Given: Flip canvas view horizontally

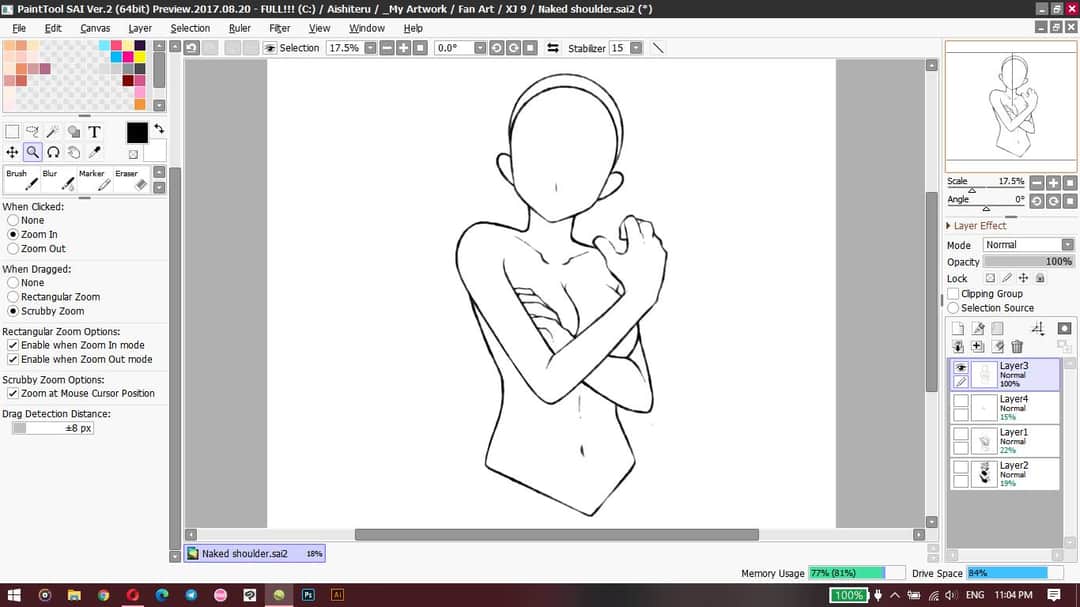Looking at the screenshot, I should 552,48.
